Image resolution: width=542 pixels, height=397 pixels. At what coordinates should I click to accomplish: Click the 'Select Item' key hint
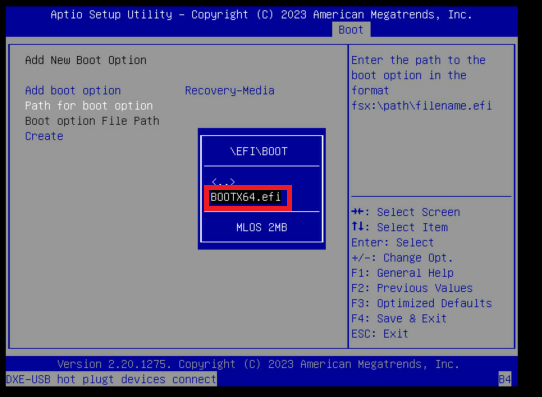click(x=400, y=227)
